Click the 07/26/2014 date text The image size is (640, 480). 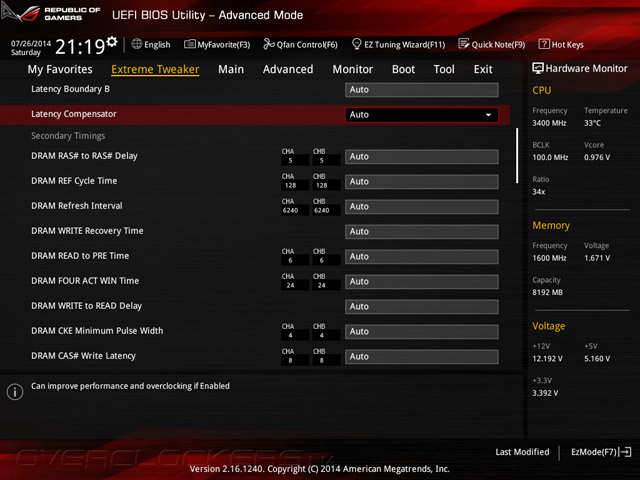[x=31, y=43]
